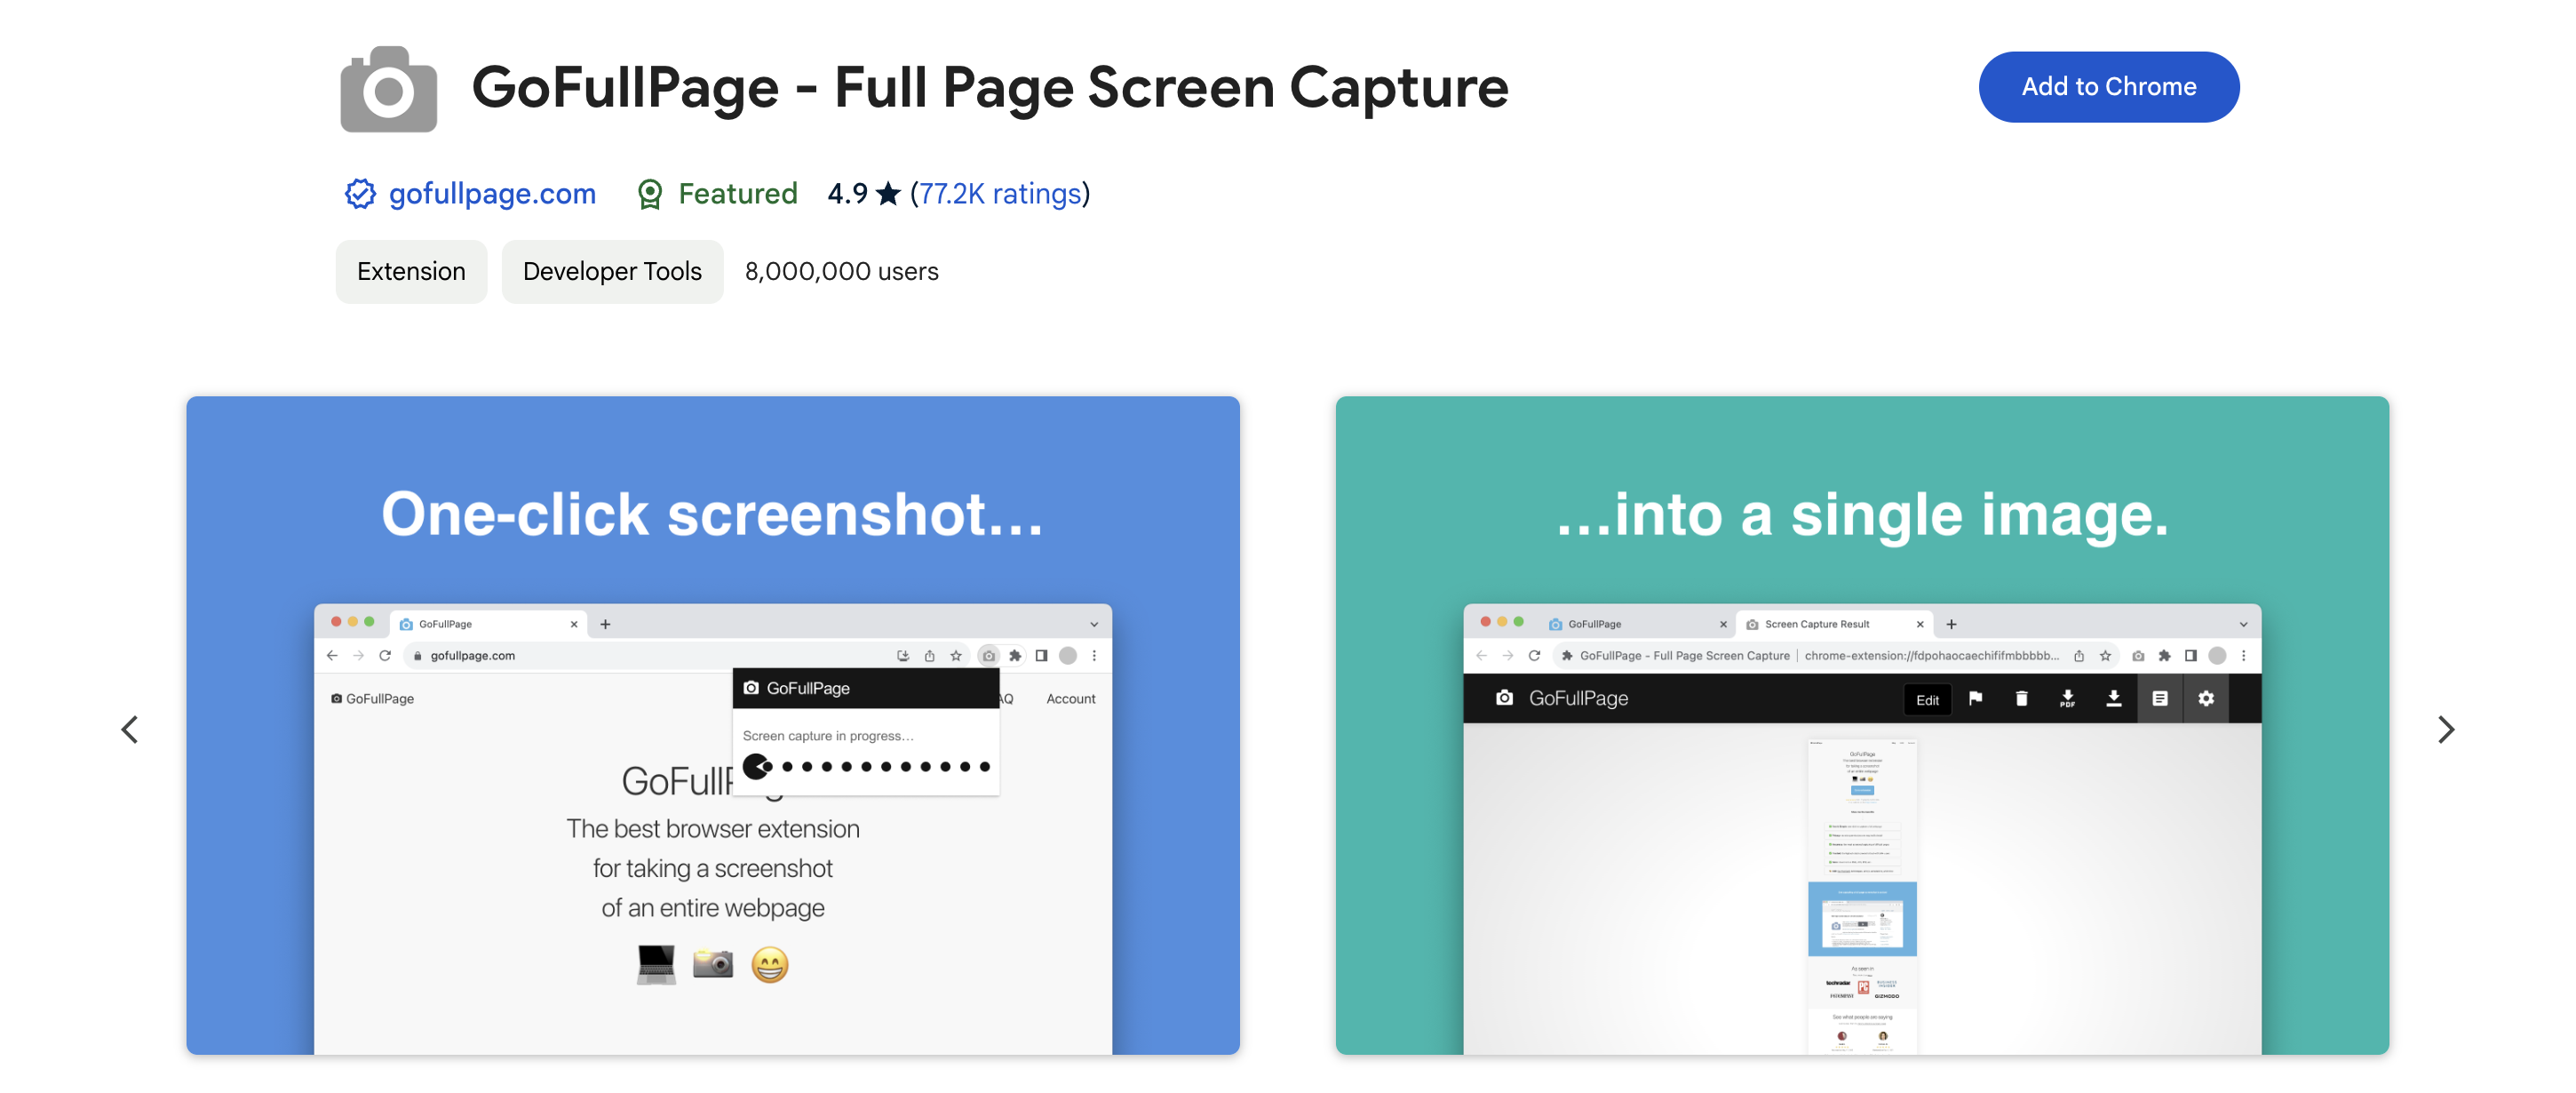
Task: Click the Developer Tools category tag
Action: (611, 269)
